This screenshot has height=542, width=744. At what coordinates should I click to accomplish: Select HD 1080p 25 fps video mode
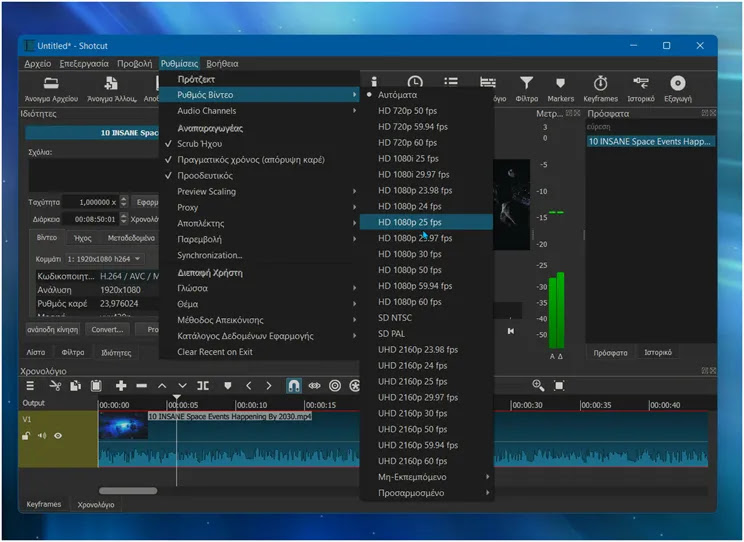pyautogui.click(x=427, y=222)
